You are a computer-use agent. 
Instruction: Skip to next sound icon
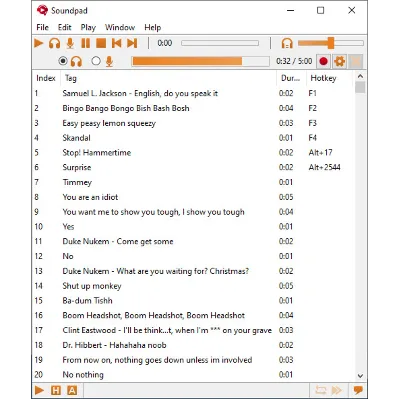132,43
